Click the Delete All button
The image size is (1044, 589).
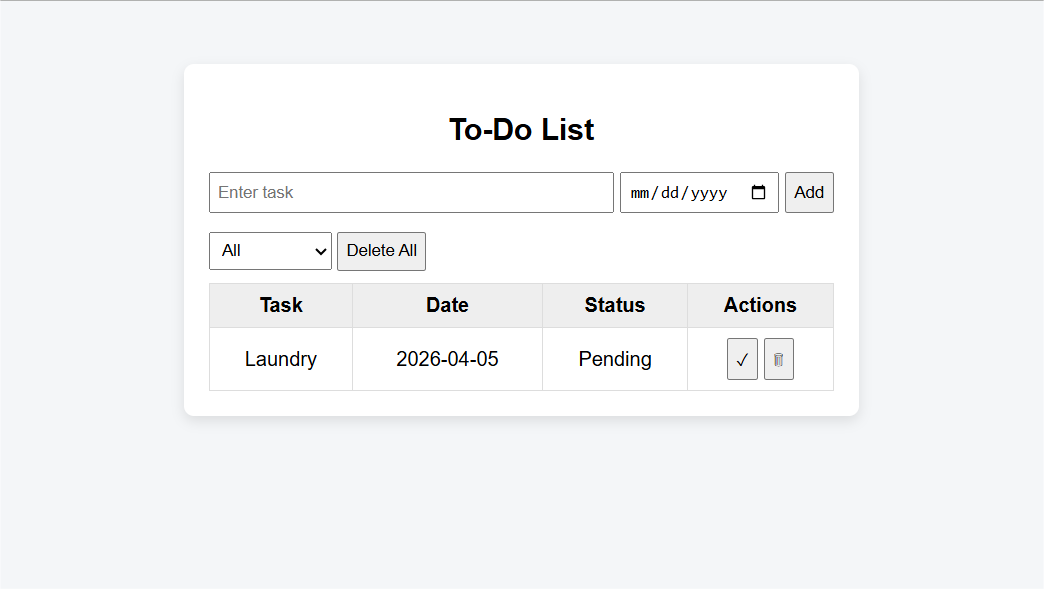click(381, 251)
